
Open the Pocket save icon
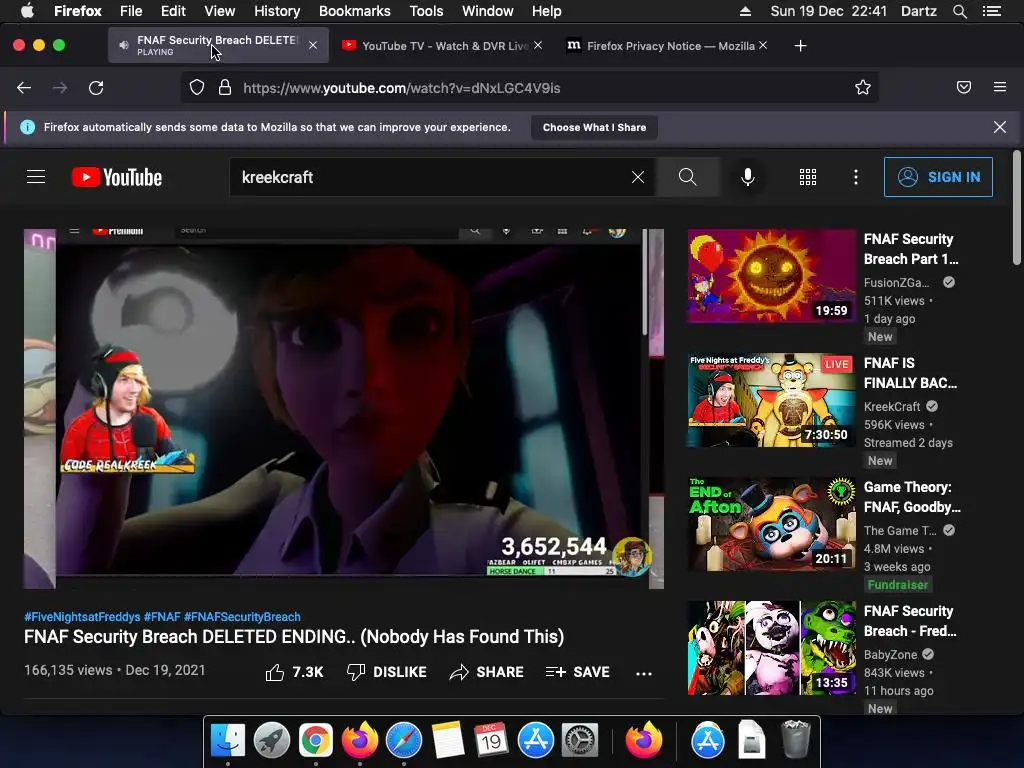tap(963, 88)
